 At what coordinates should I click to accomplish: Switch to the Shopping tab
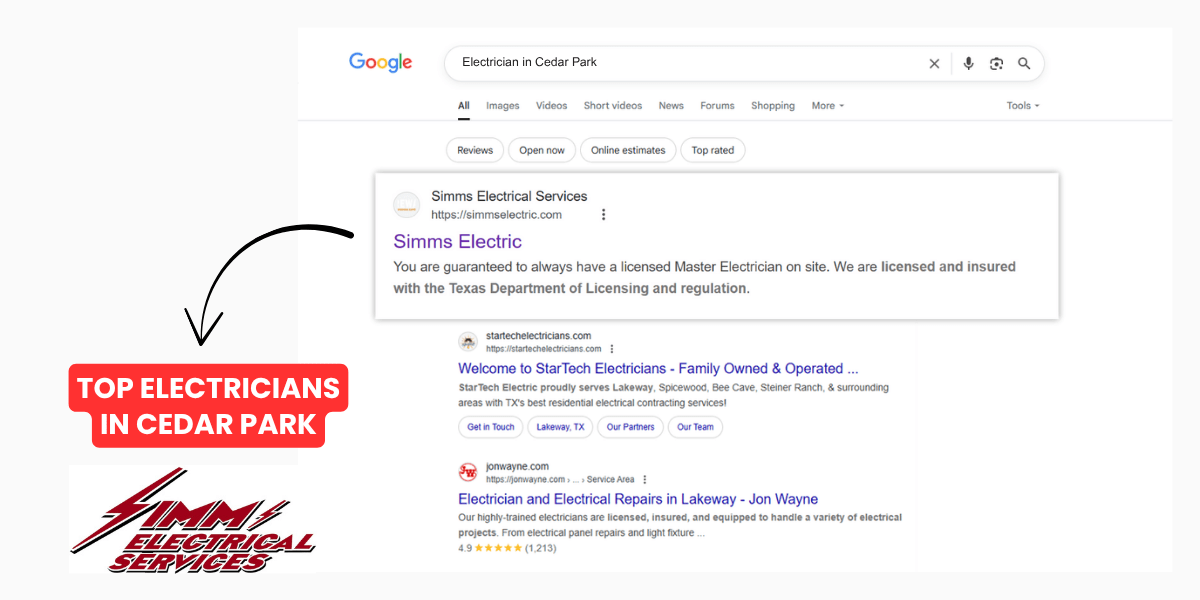tap(773, 106)
